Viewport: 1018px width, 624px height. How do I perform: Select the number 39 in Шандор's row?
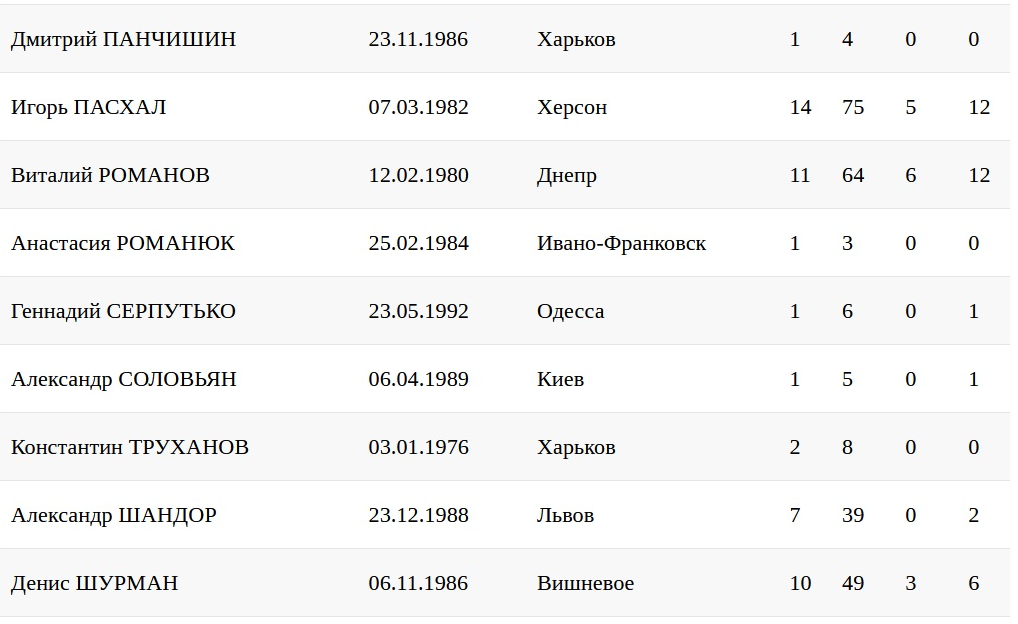click(853, 516)
